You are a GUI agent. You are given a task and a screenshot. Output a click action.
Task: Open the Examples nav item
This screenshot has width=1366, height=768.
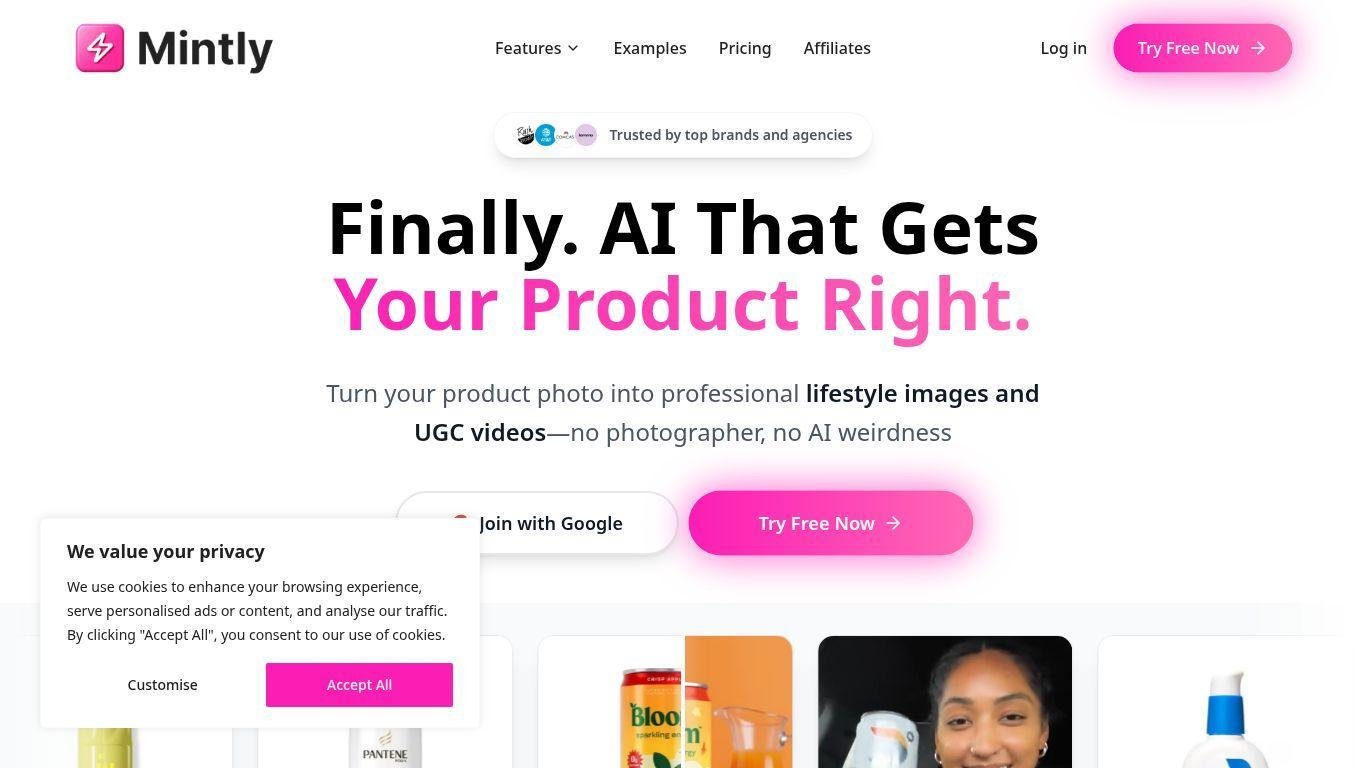tap(650, 48)
